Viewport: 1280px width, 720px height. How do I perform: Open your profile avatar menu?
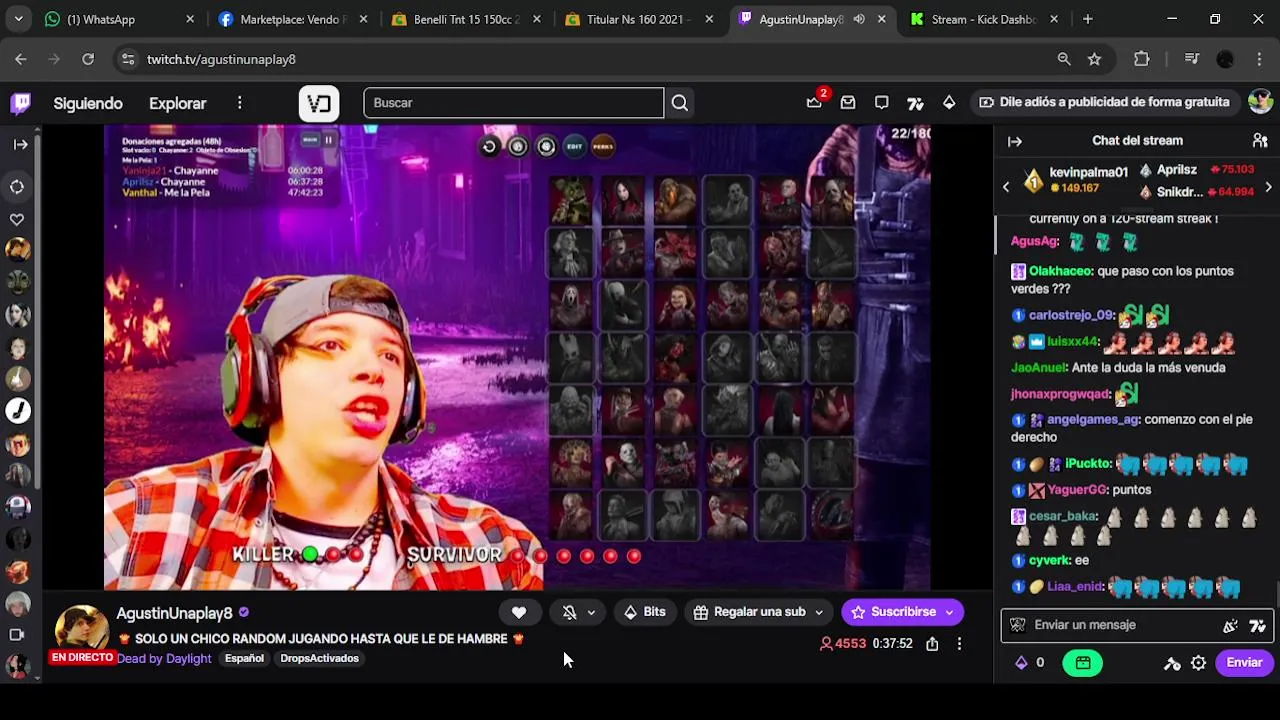(x=1260, y=102)
